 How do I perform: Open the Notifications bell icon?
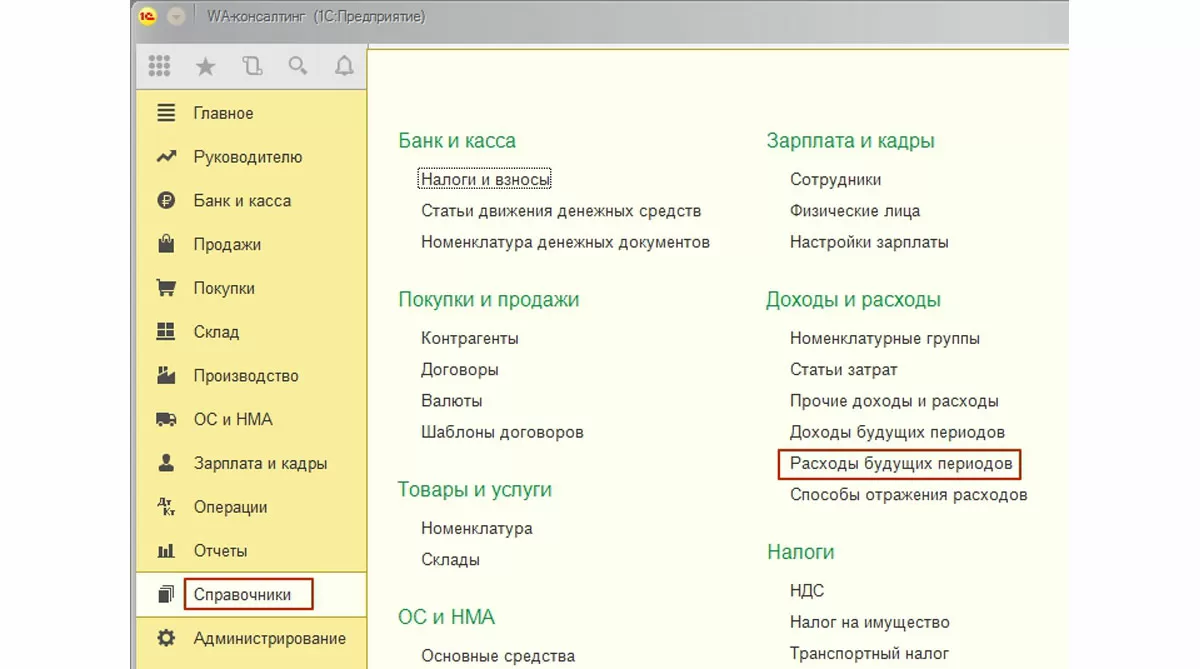[344, 66]
